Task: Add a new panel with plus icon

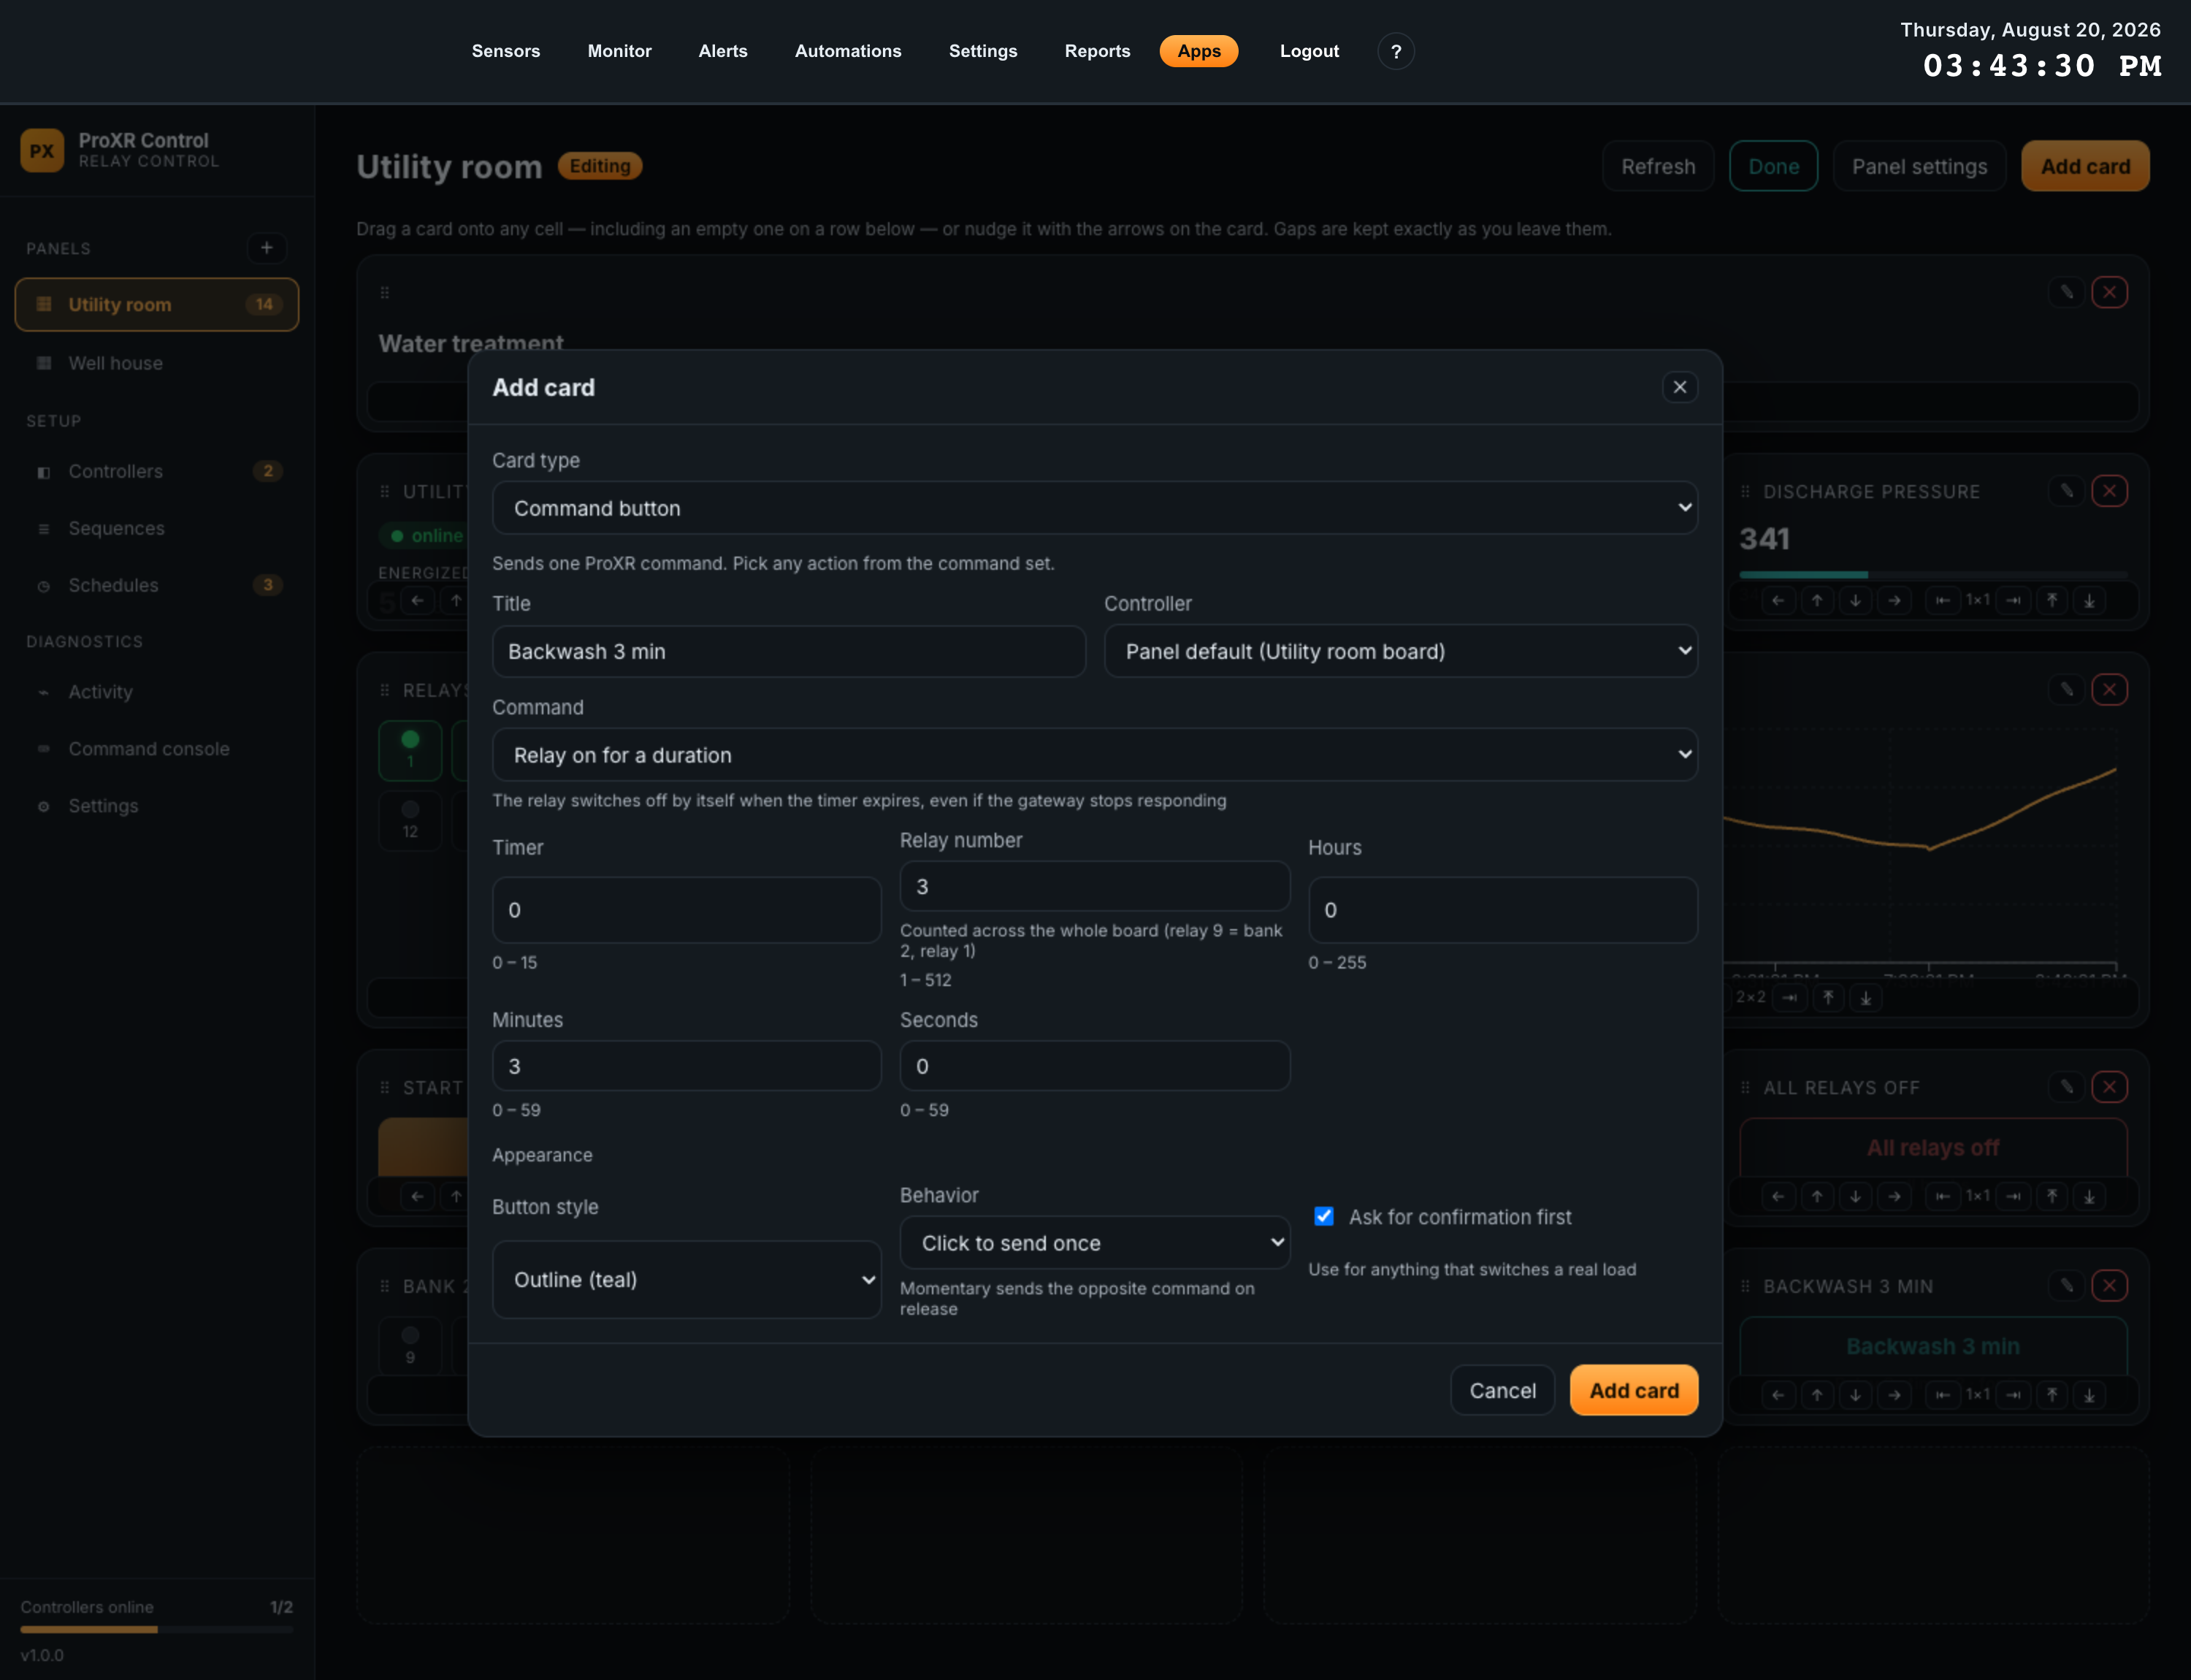Action: click(266, 247)
